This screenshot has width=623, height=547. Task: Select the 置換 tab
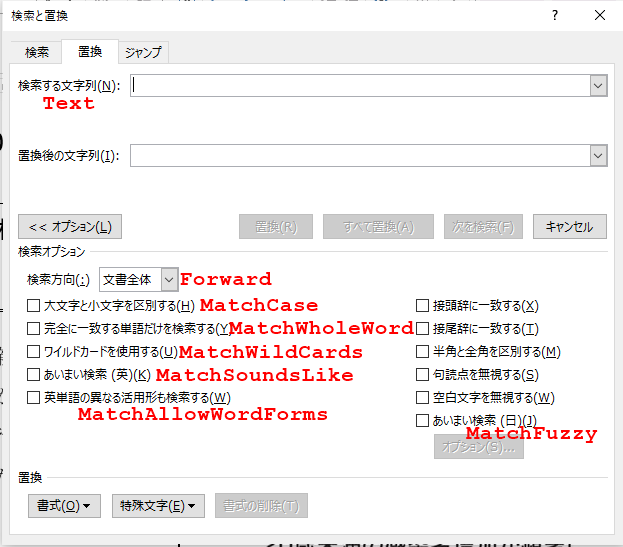click(90, 51)
